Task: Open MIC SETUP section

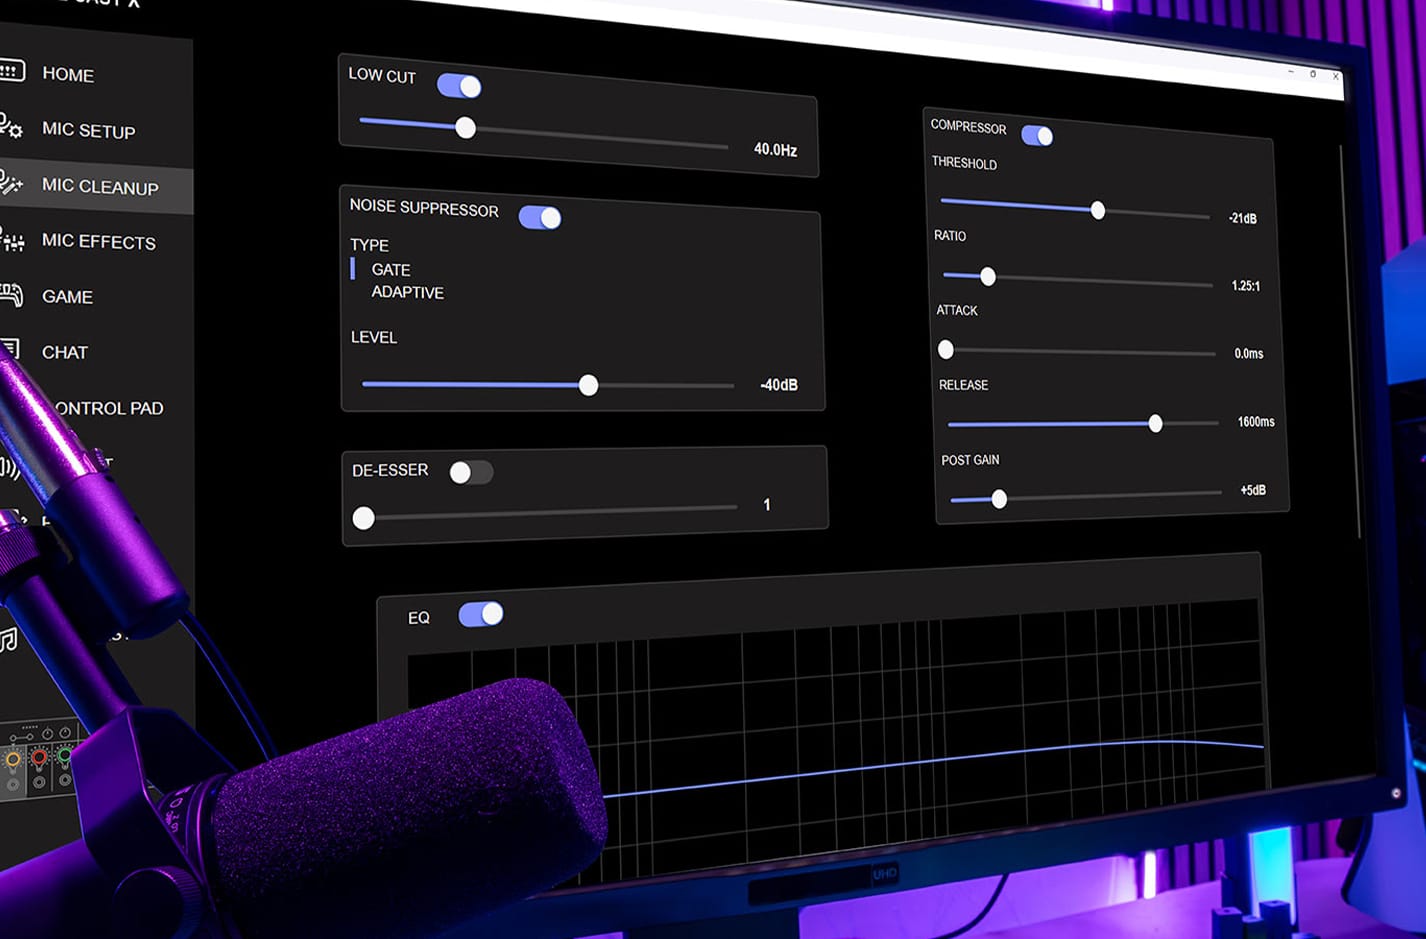Action: point(88,130)
